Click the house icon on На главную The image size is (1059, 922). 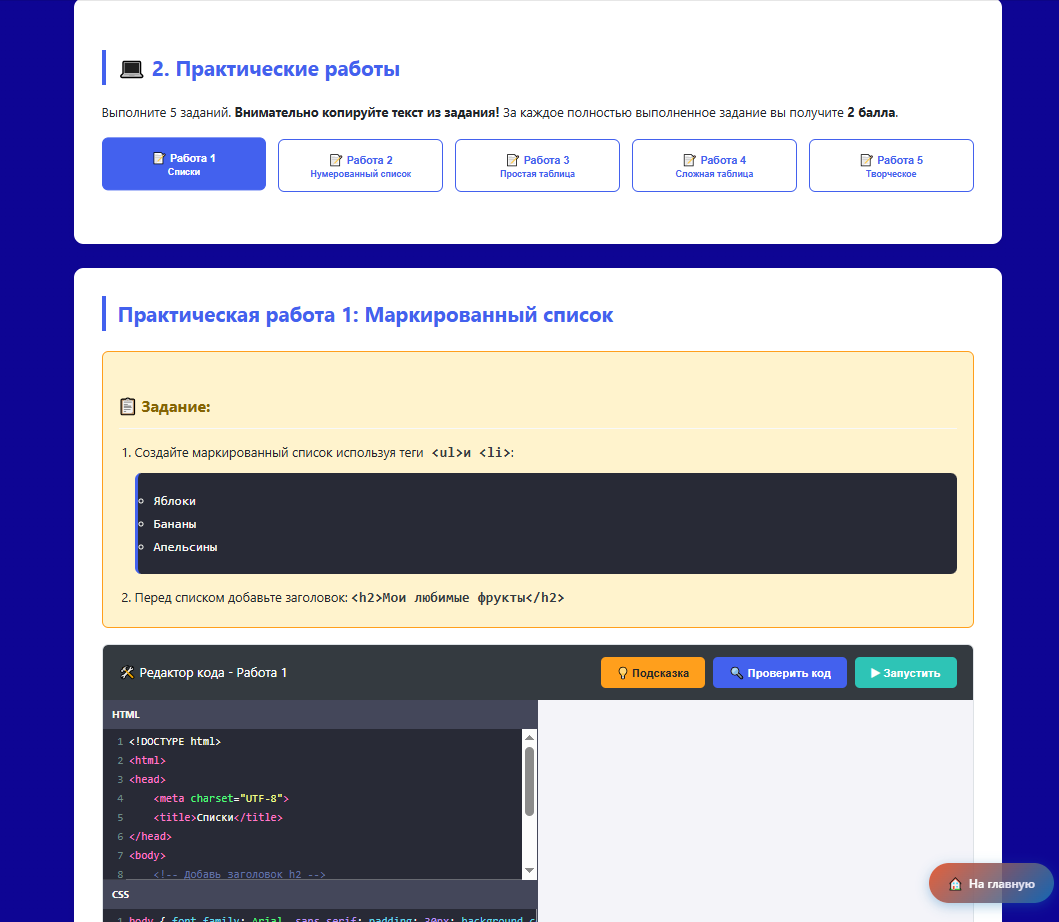[955, 883]
